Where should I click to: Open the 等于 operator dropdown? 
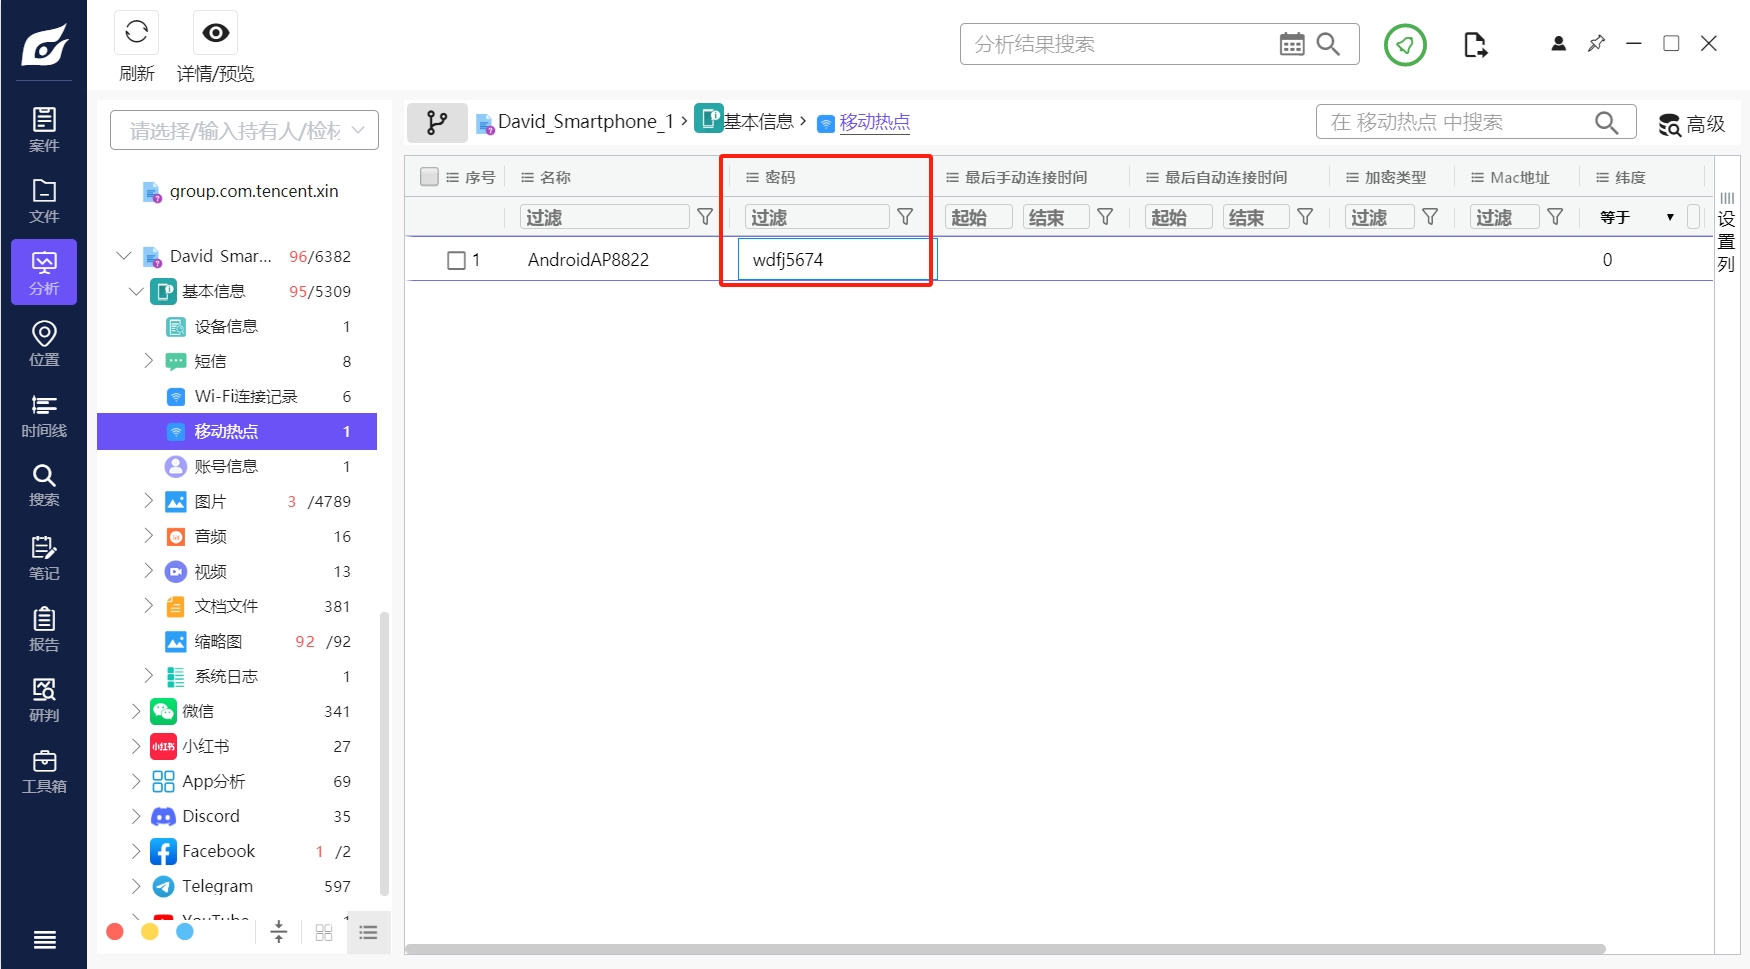click(1636, 217)
